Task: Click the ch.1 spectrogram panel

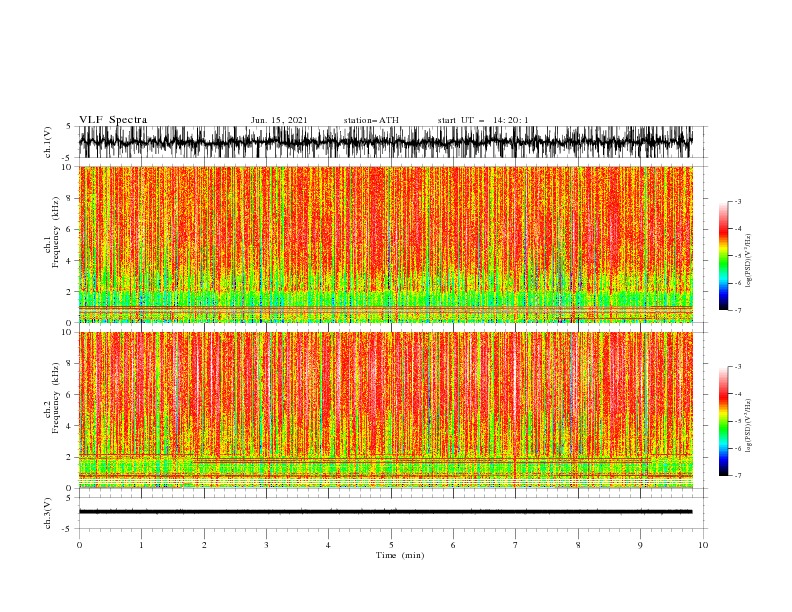Action: point(386,244)
